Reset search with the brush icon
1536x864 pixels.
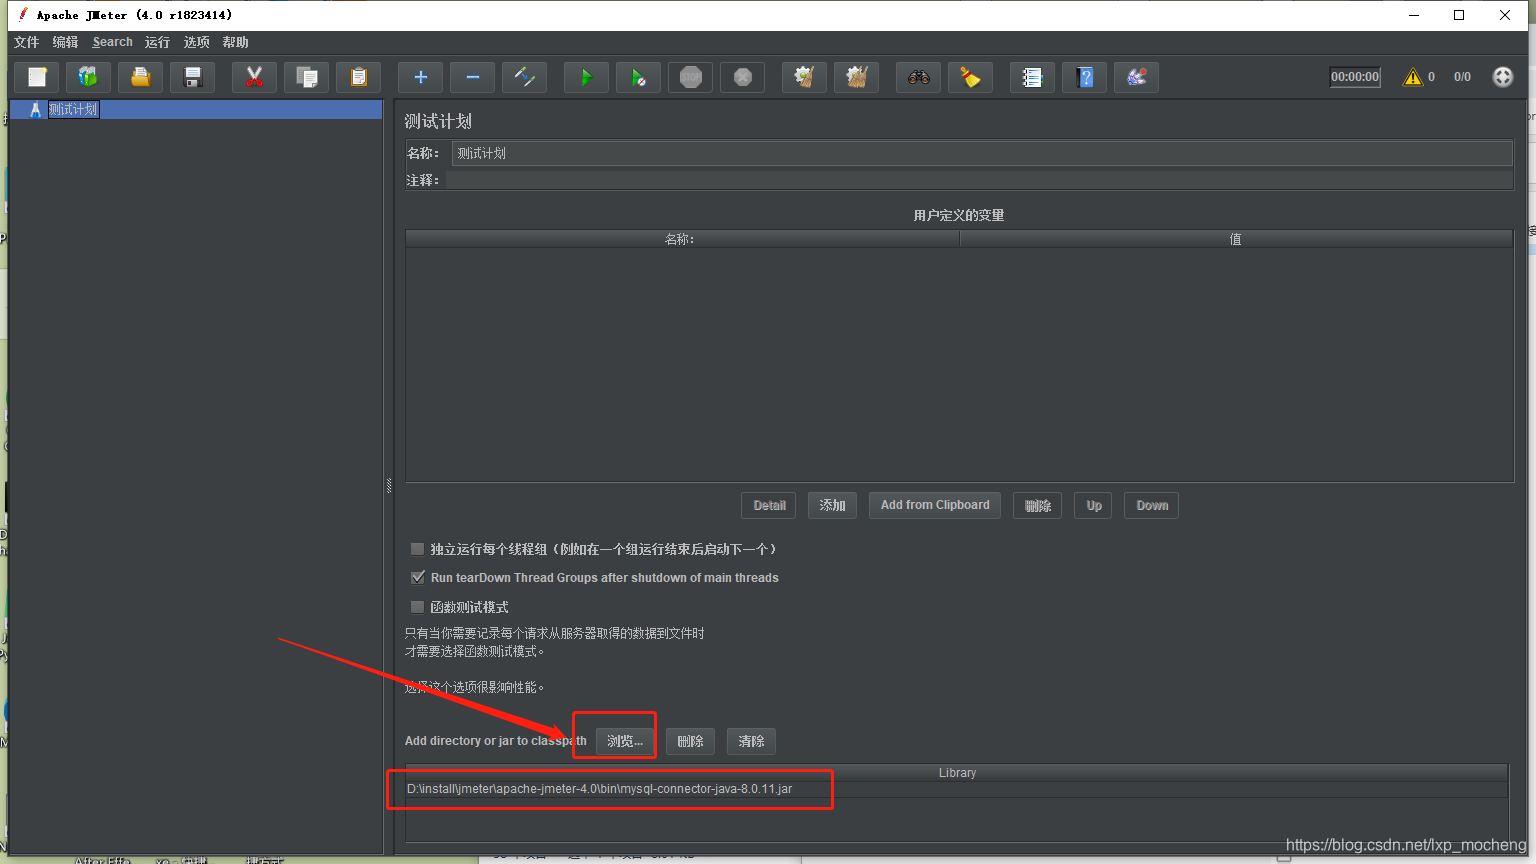point(971,77)
